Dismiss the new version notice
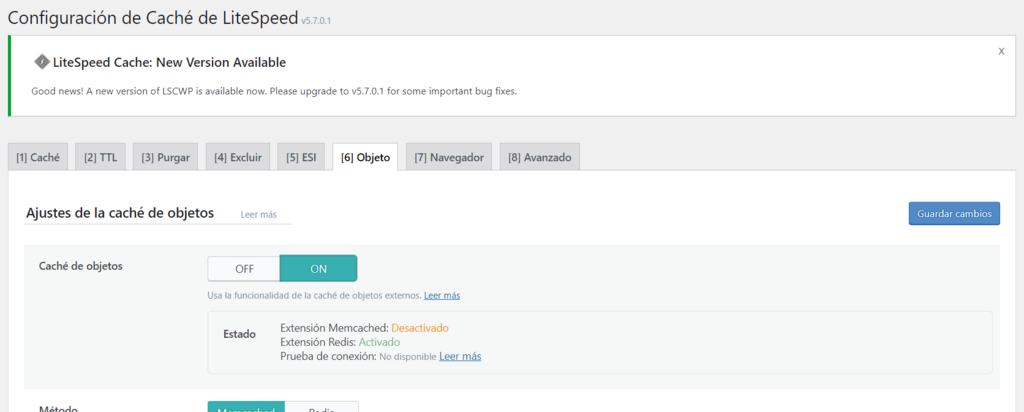Screen dimensions: 1024x412 point(1001,52)
